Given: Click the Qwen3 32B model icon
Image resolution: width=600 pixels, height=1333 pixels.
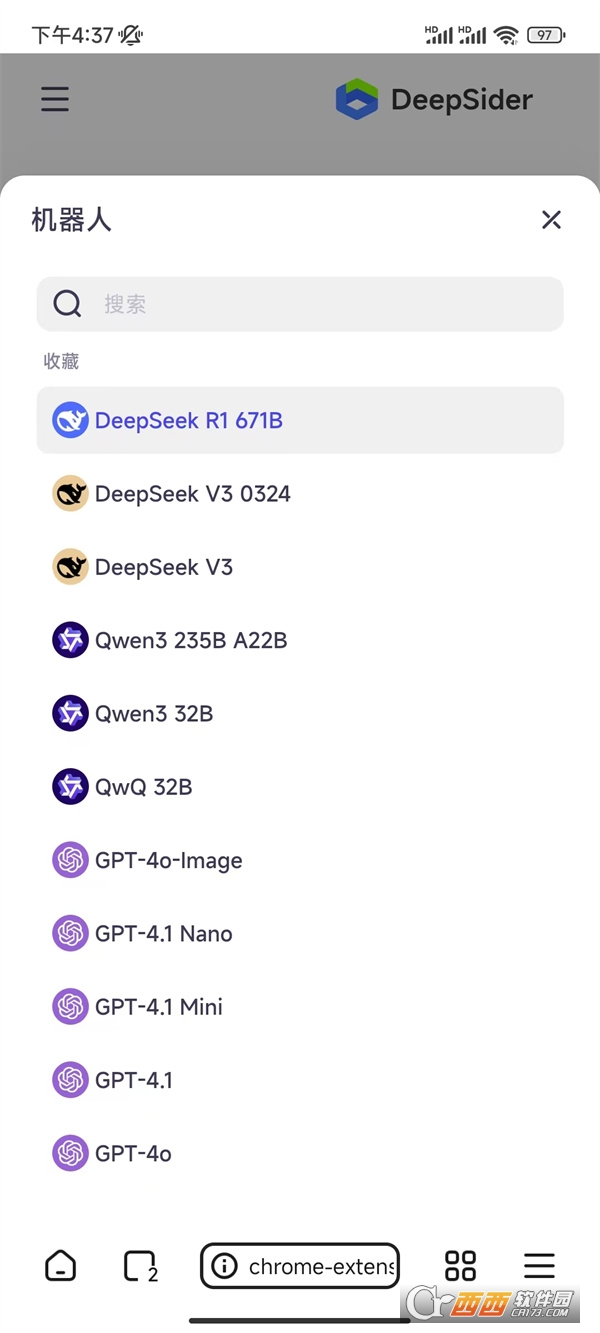Looking at the screenshot, I should coord(70,714).
